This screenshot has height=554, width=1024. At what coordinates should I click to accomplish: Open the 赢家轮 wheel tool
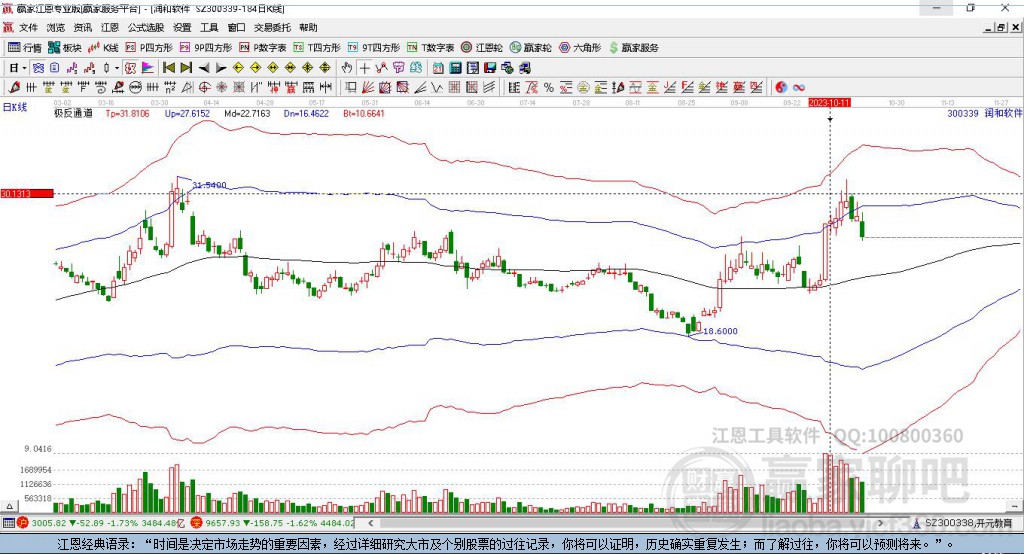pos(530,48)
